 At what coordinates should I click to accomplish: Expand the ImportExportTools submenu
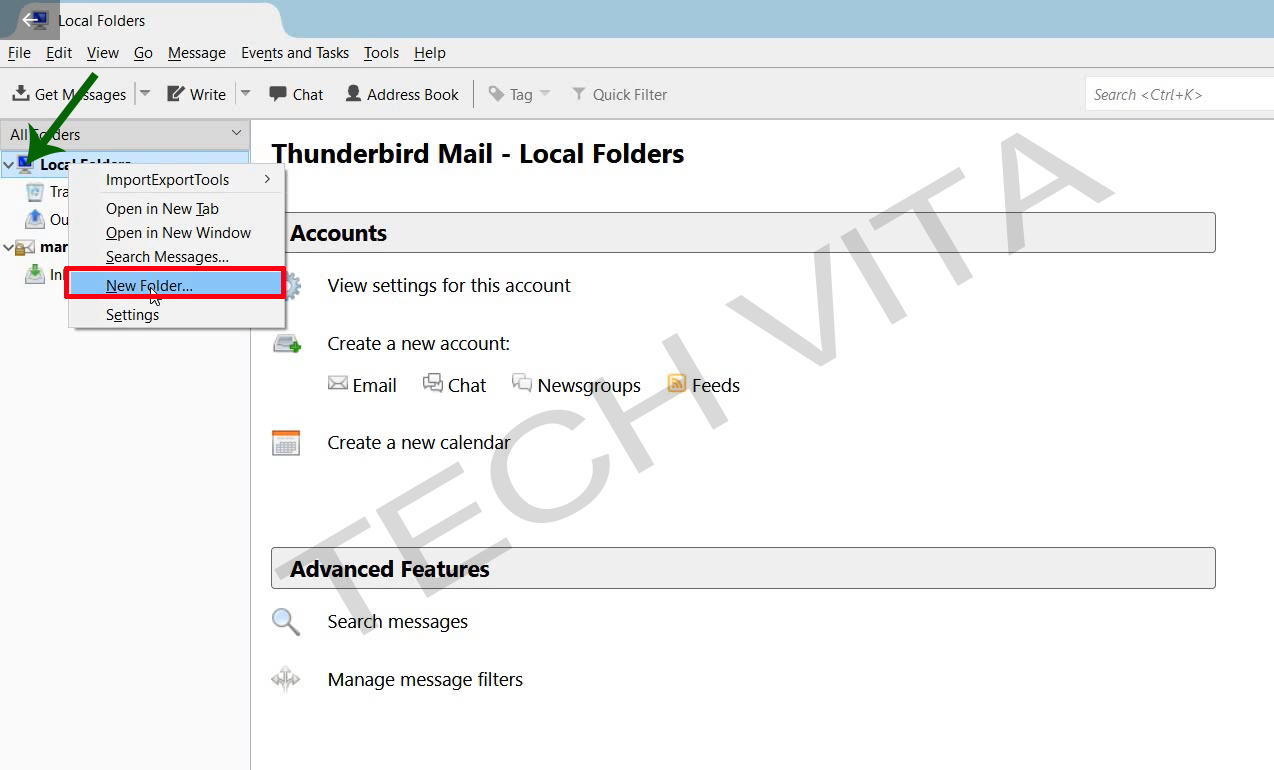pos(177,180)
